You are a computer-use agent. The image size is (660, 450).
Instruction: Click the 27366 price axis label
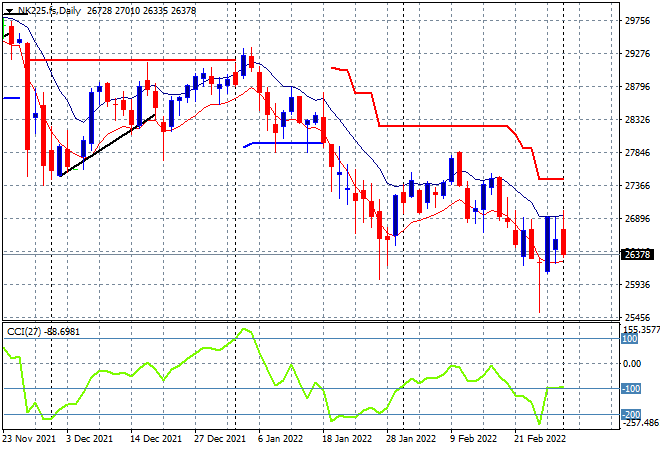[x=637, y=186]
